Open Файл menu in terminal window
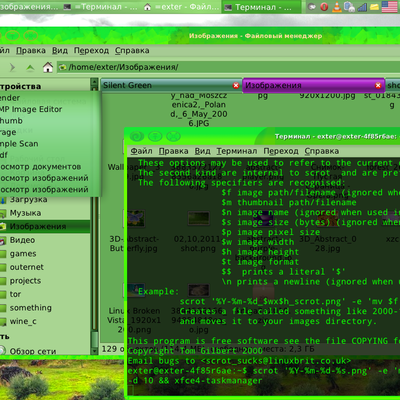 [x=141, y=151]
